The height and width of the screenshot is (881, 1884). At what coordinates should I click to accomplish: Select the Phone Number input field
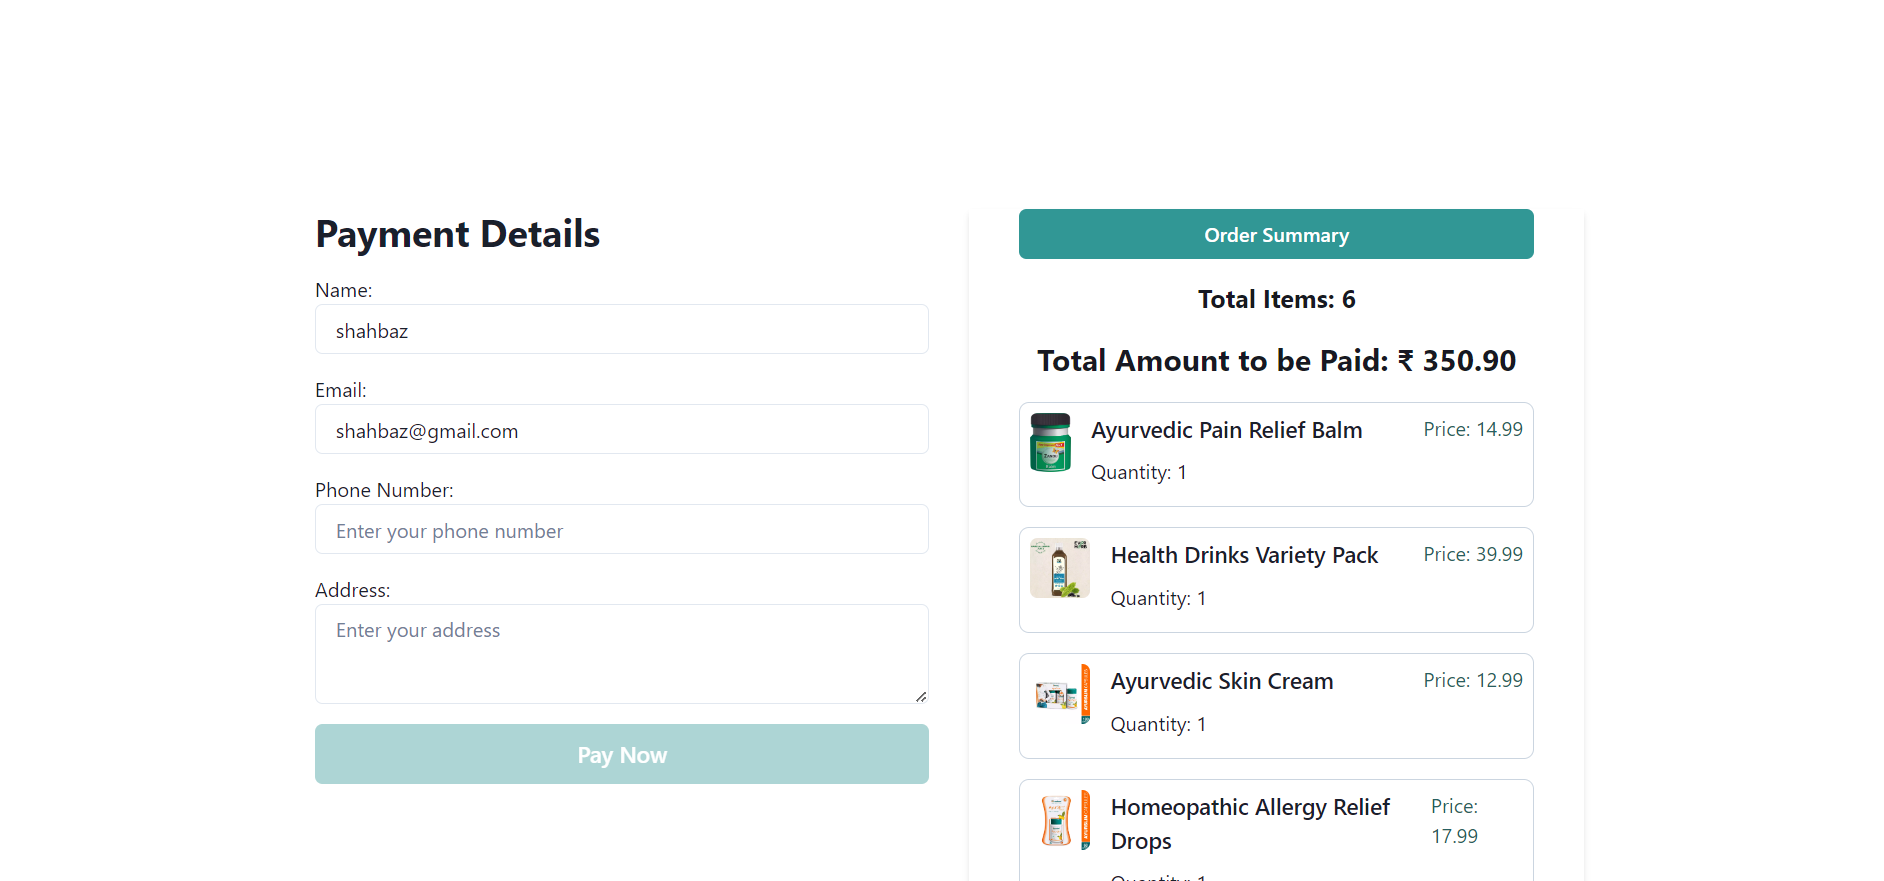[x=621, y=530]
